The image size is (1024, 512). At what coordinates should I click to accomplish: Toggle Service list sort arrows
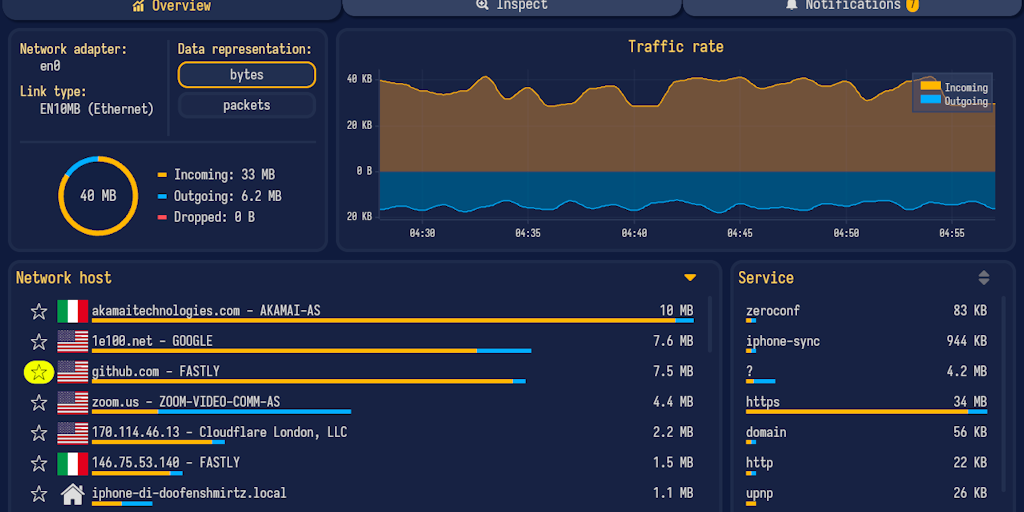tap(984, 278)
